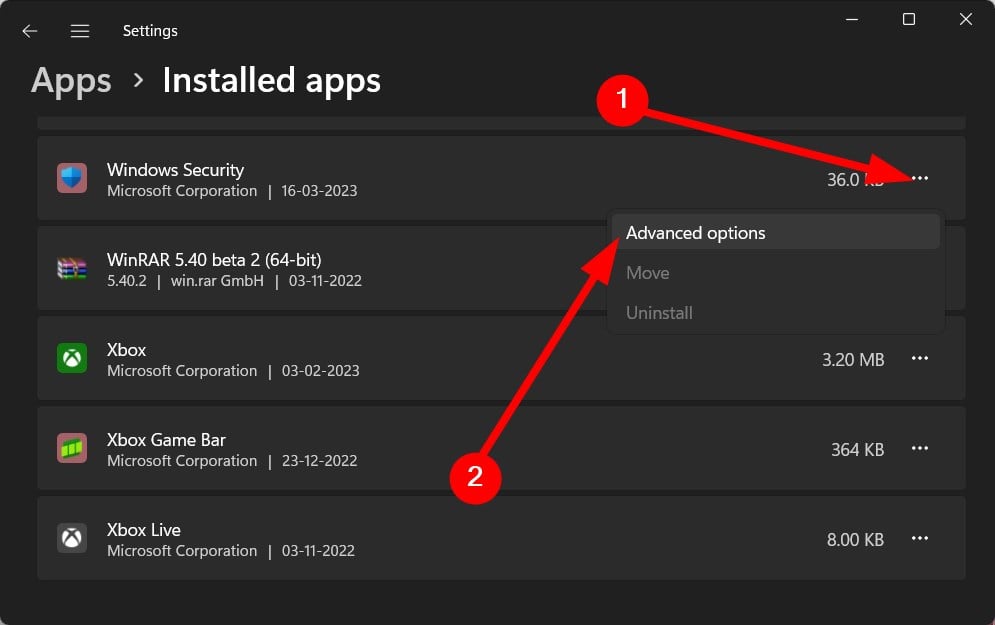Click the Xbox Game Bar icon
Viewport: 995px width, 625px height.
point(72,449)
